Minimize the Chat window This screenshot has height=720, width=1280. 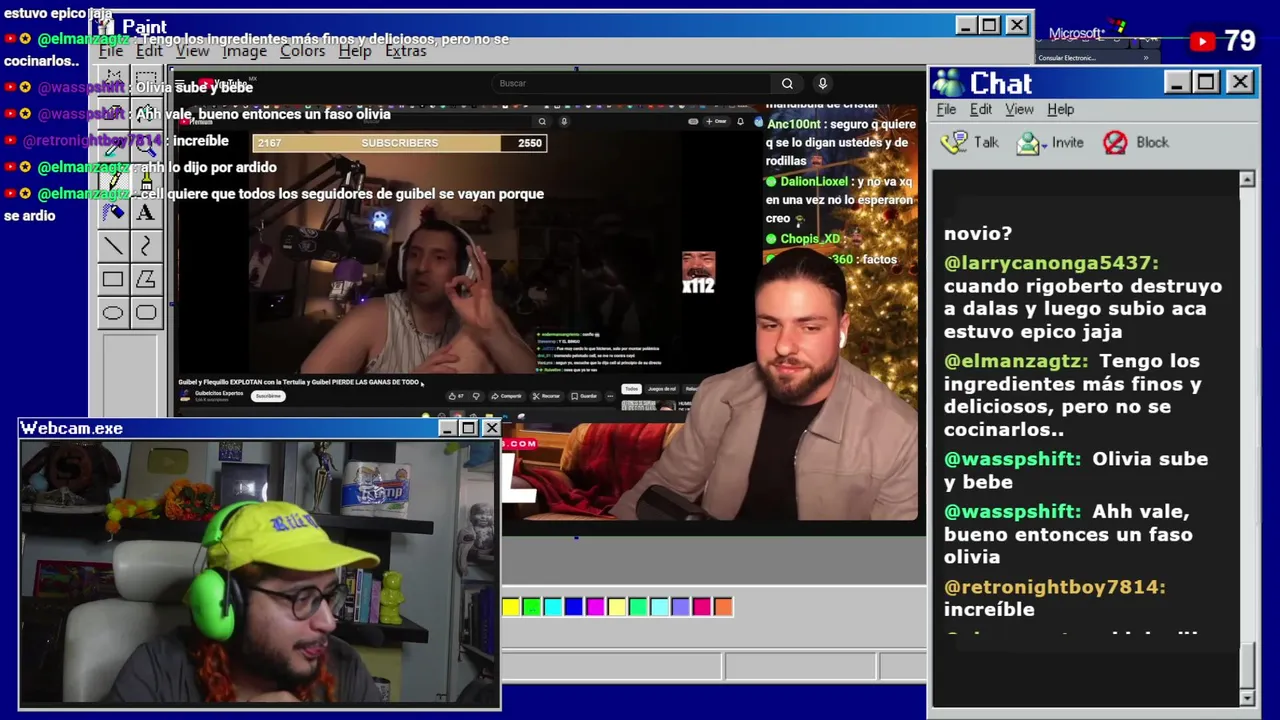click(1177, 83)
